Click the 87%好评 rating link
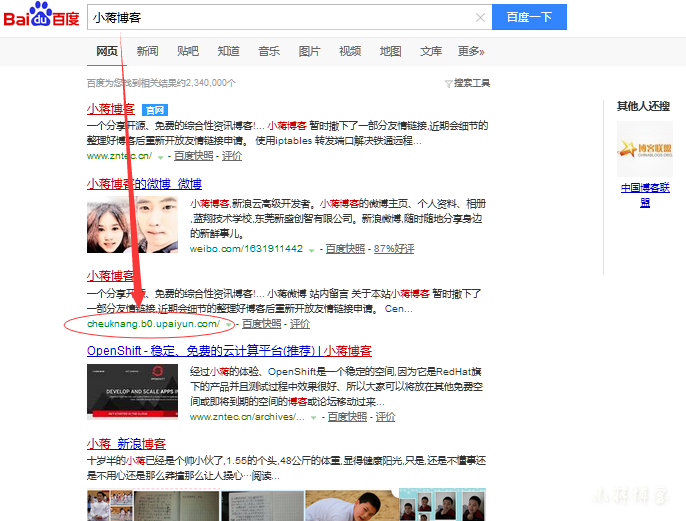686x521 pixels. click(394, 249)
